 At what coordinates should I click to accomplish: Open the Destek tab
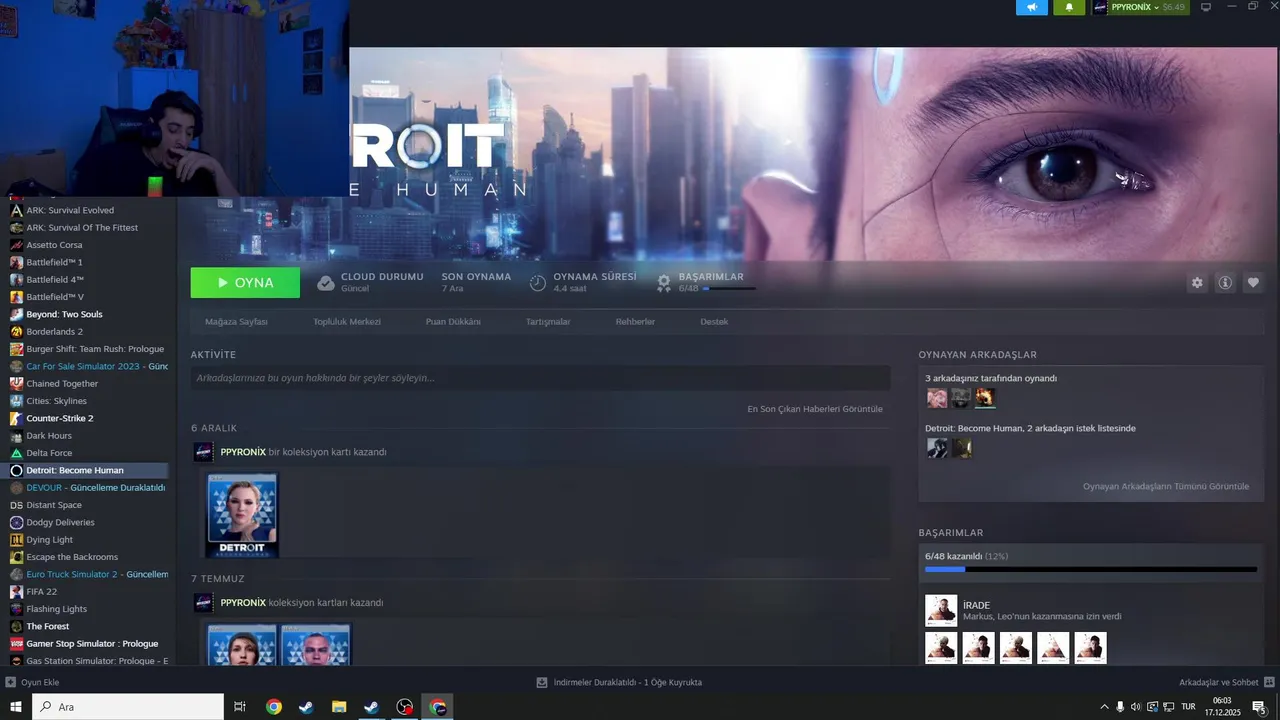714,322
